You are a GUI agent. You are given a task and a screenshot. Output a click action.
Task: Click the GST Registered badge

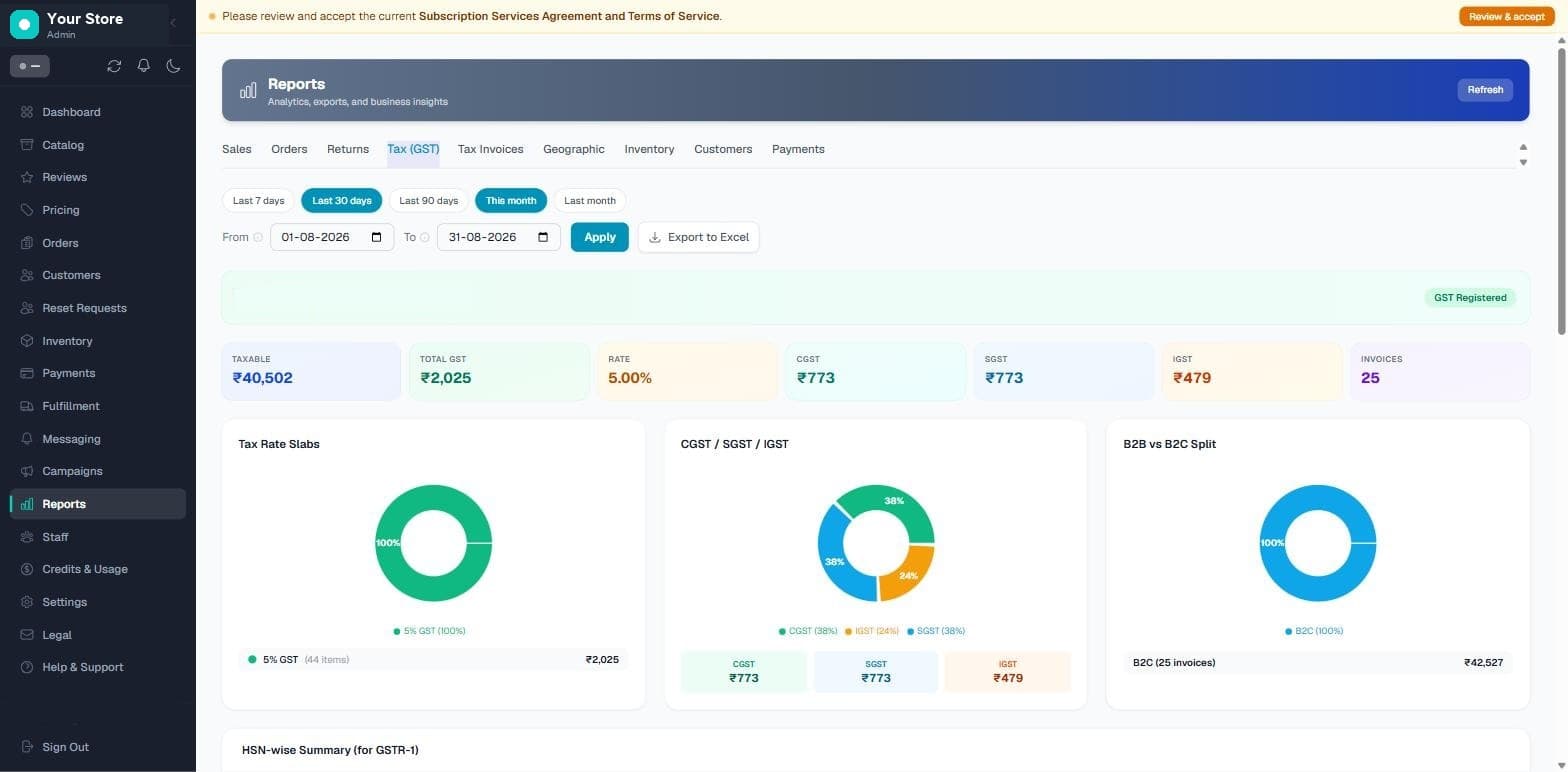pyautogui.click(x=1470, y=298)
